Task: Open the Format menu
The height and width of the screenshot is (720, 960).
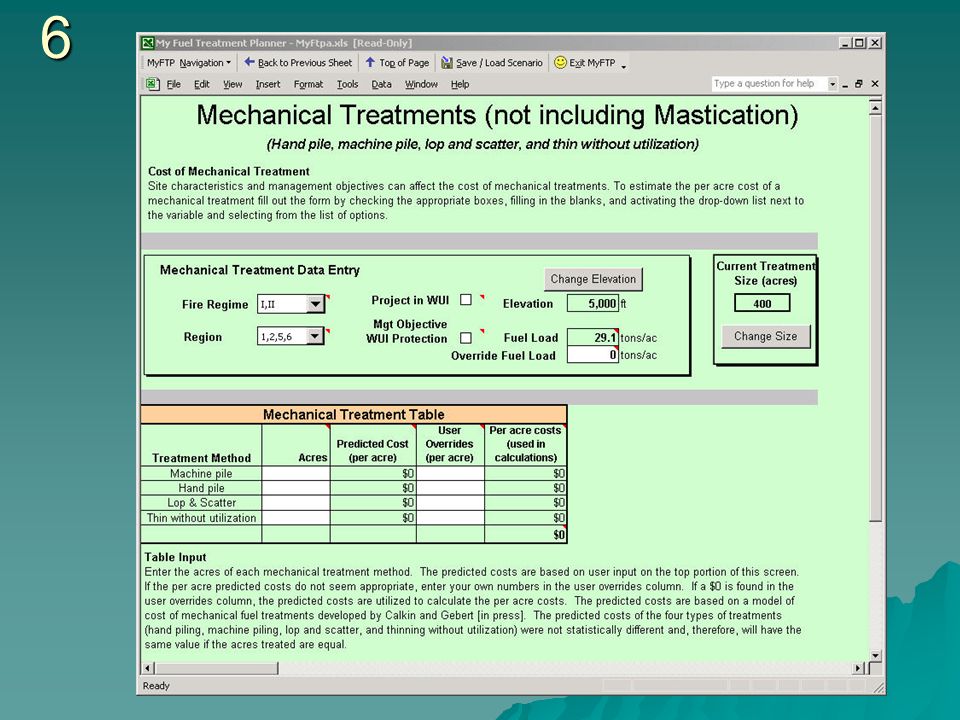Action: click(308, 84)
